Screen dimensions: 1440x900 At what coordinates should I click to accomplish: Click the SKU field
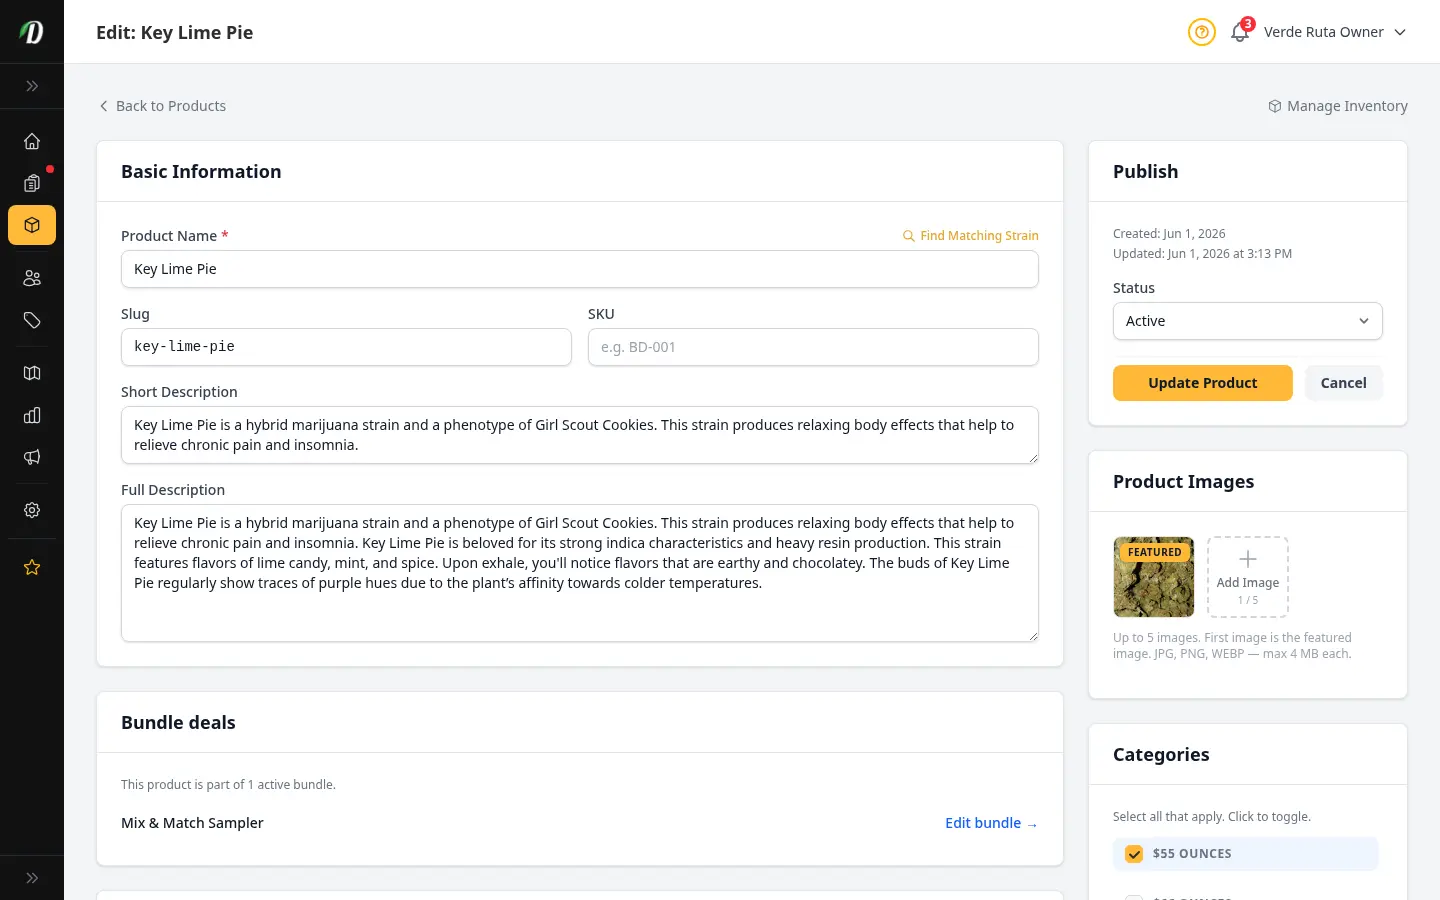(813, 347)
